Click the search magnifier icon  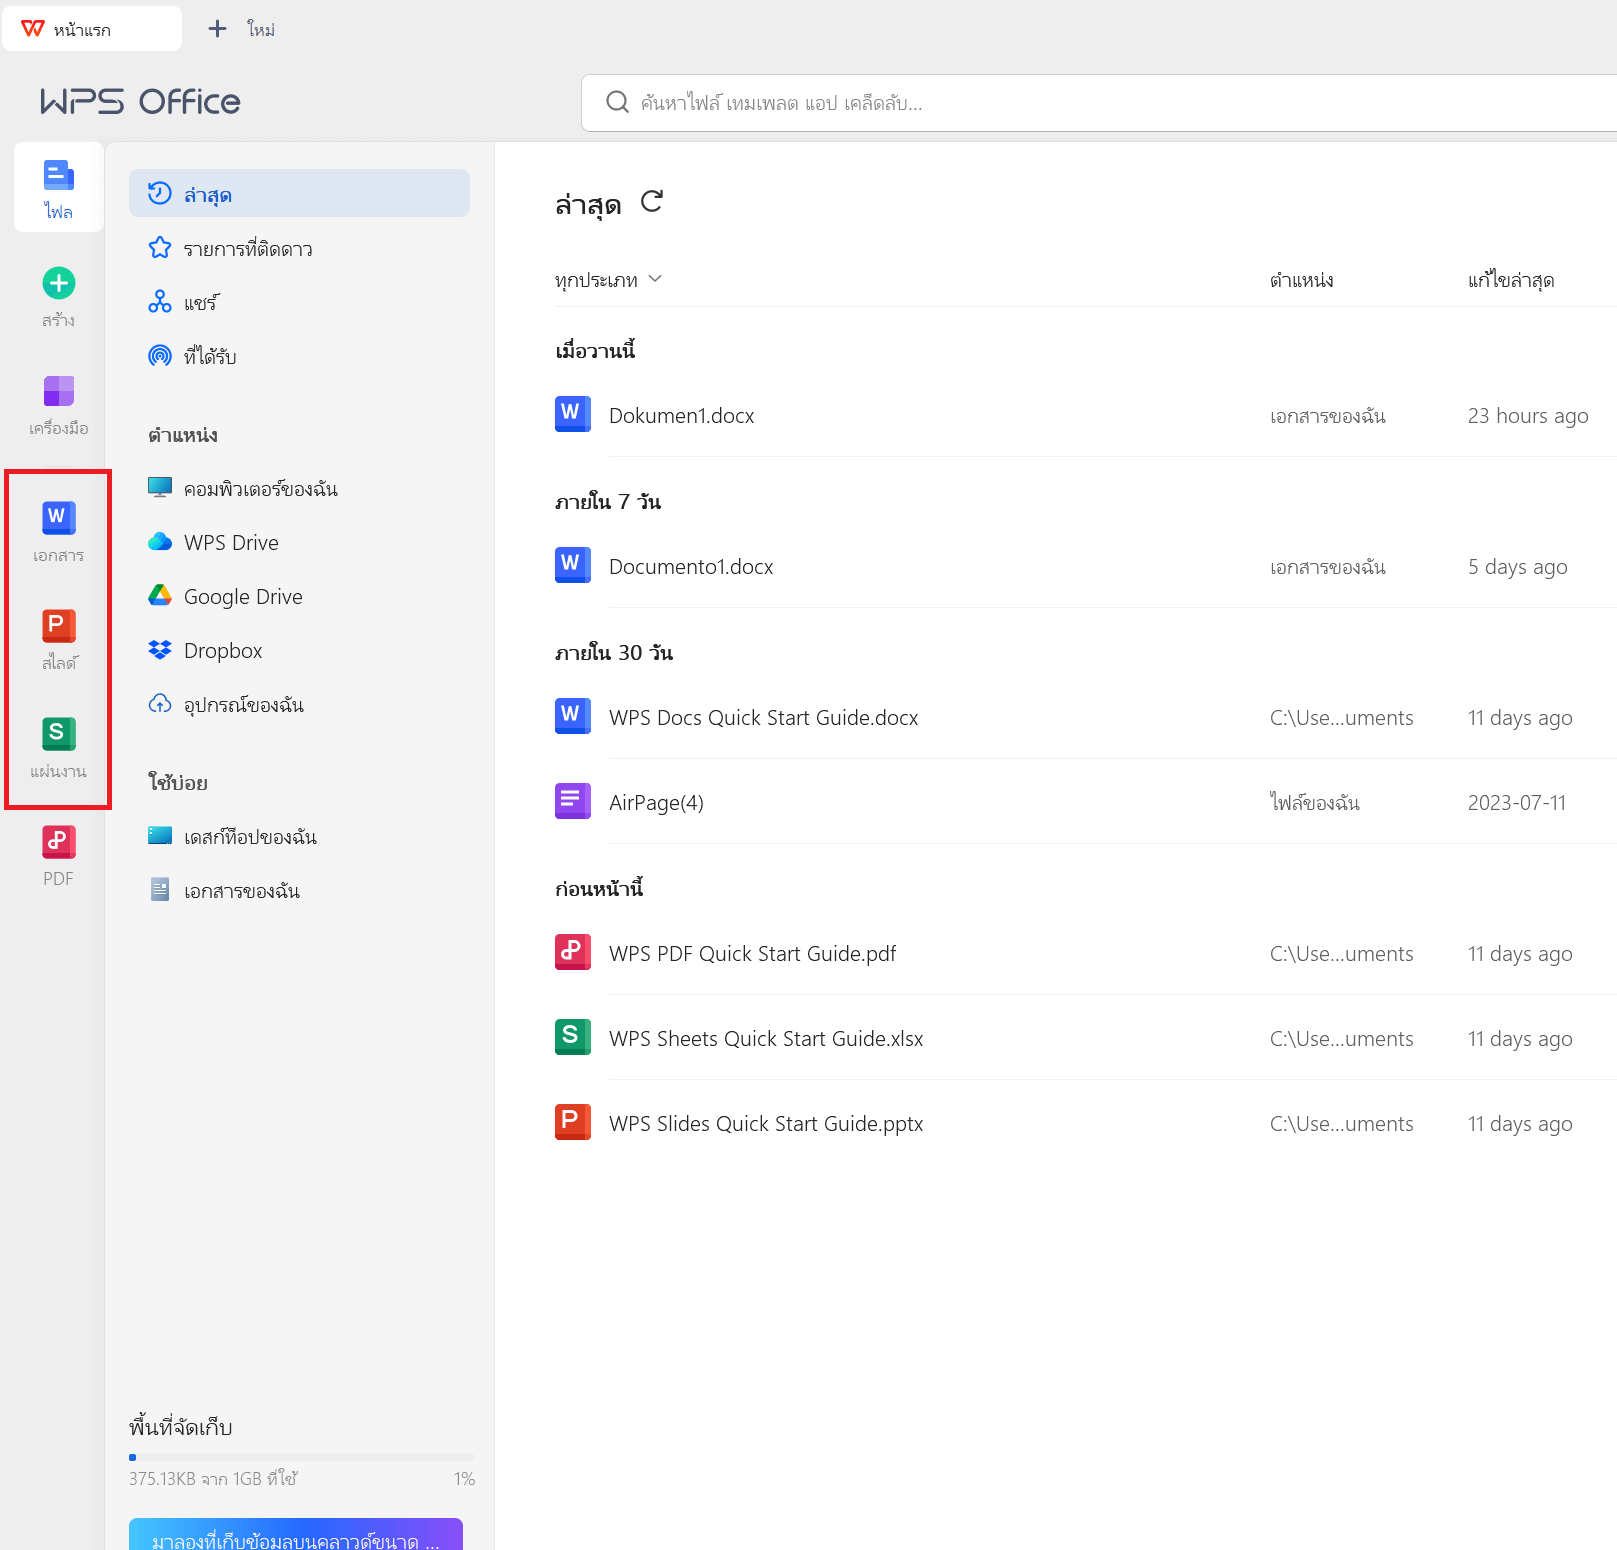617,102
